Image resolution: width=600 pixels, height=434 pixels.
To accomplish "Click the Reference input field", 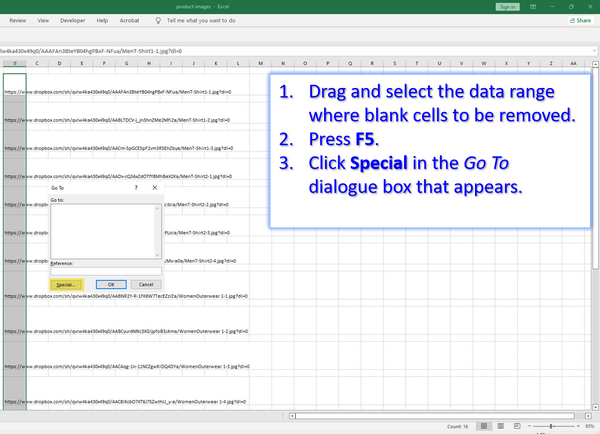I will [x=105, y=270].
